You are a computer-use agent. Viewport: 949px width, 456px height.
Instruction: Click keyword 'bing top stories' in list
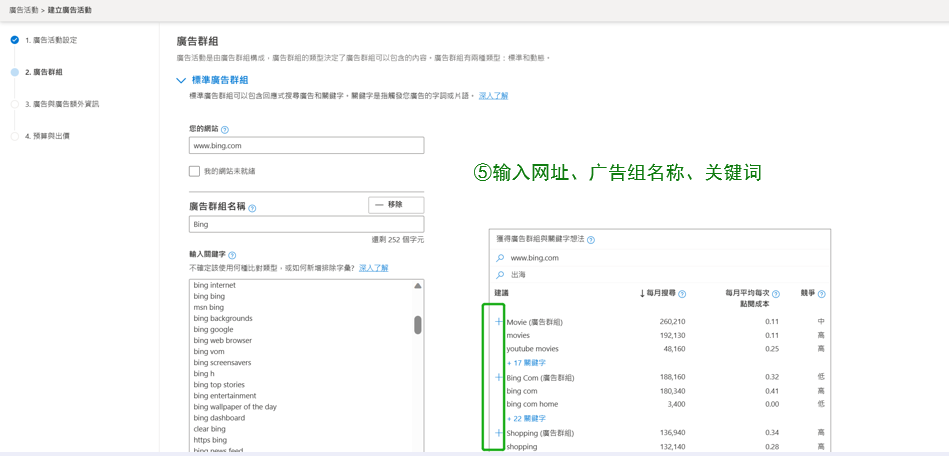pyautogui.click(x=219, y=385)
